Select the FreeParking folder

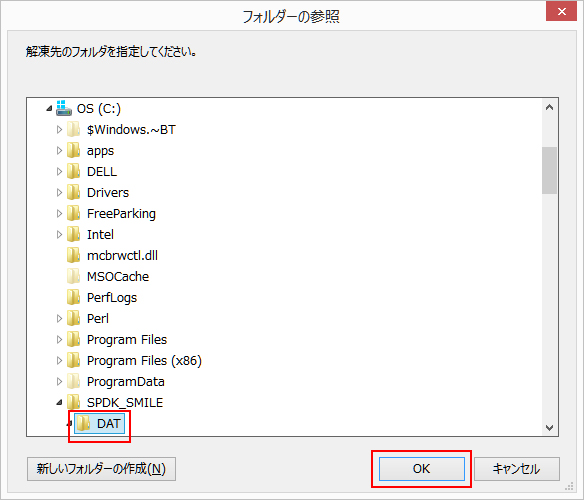(121, 213)
